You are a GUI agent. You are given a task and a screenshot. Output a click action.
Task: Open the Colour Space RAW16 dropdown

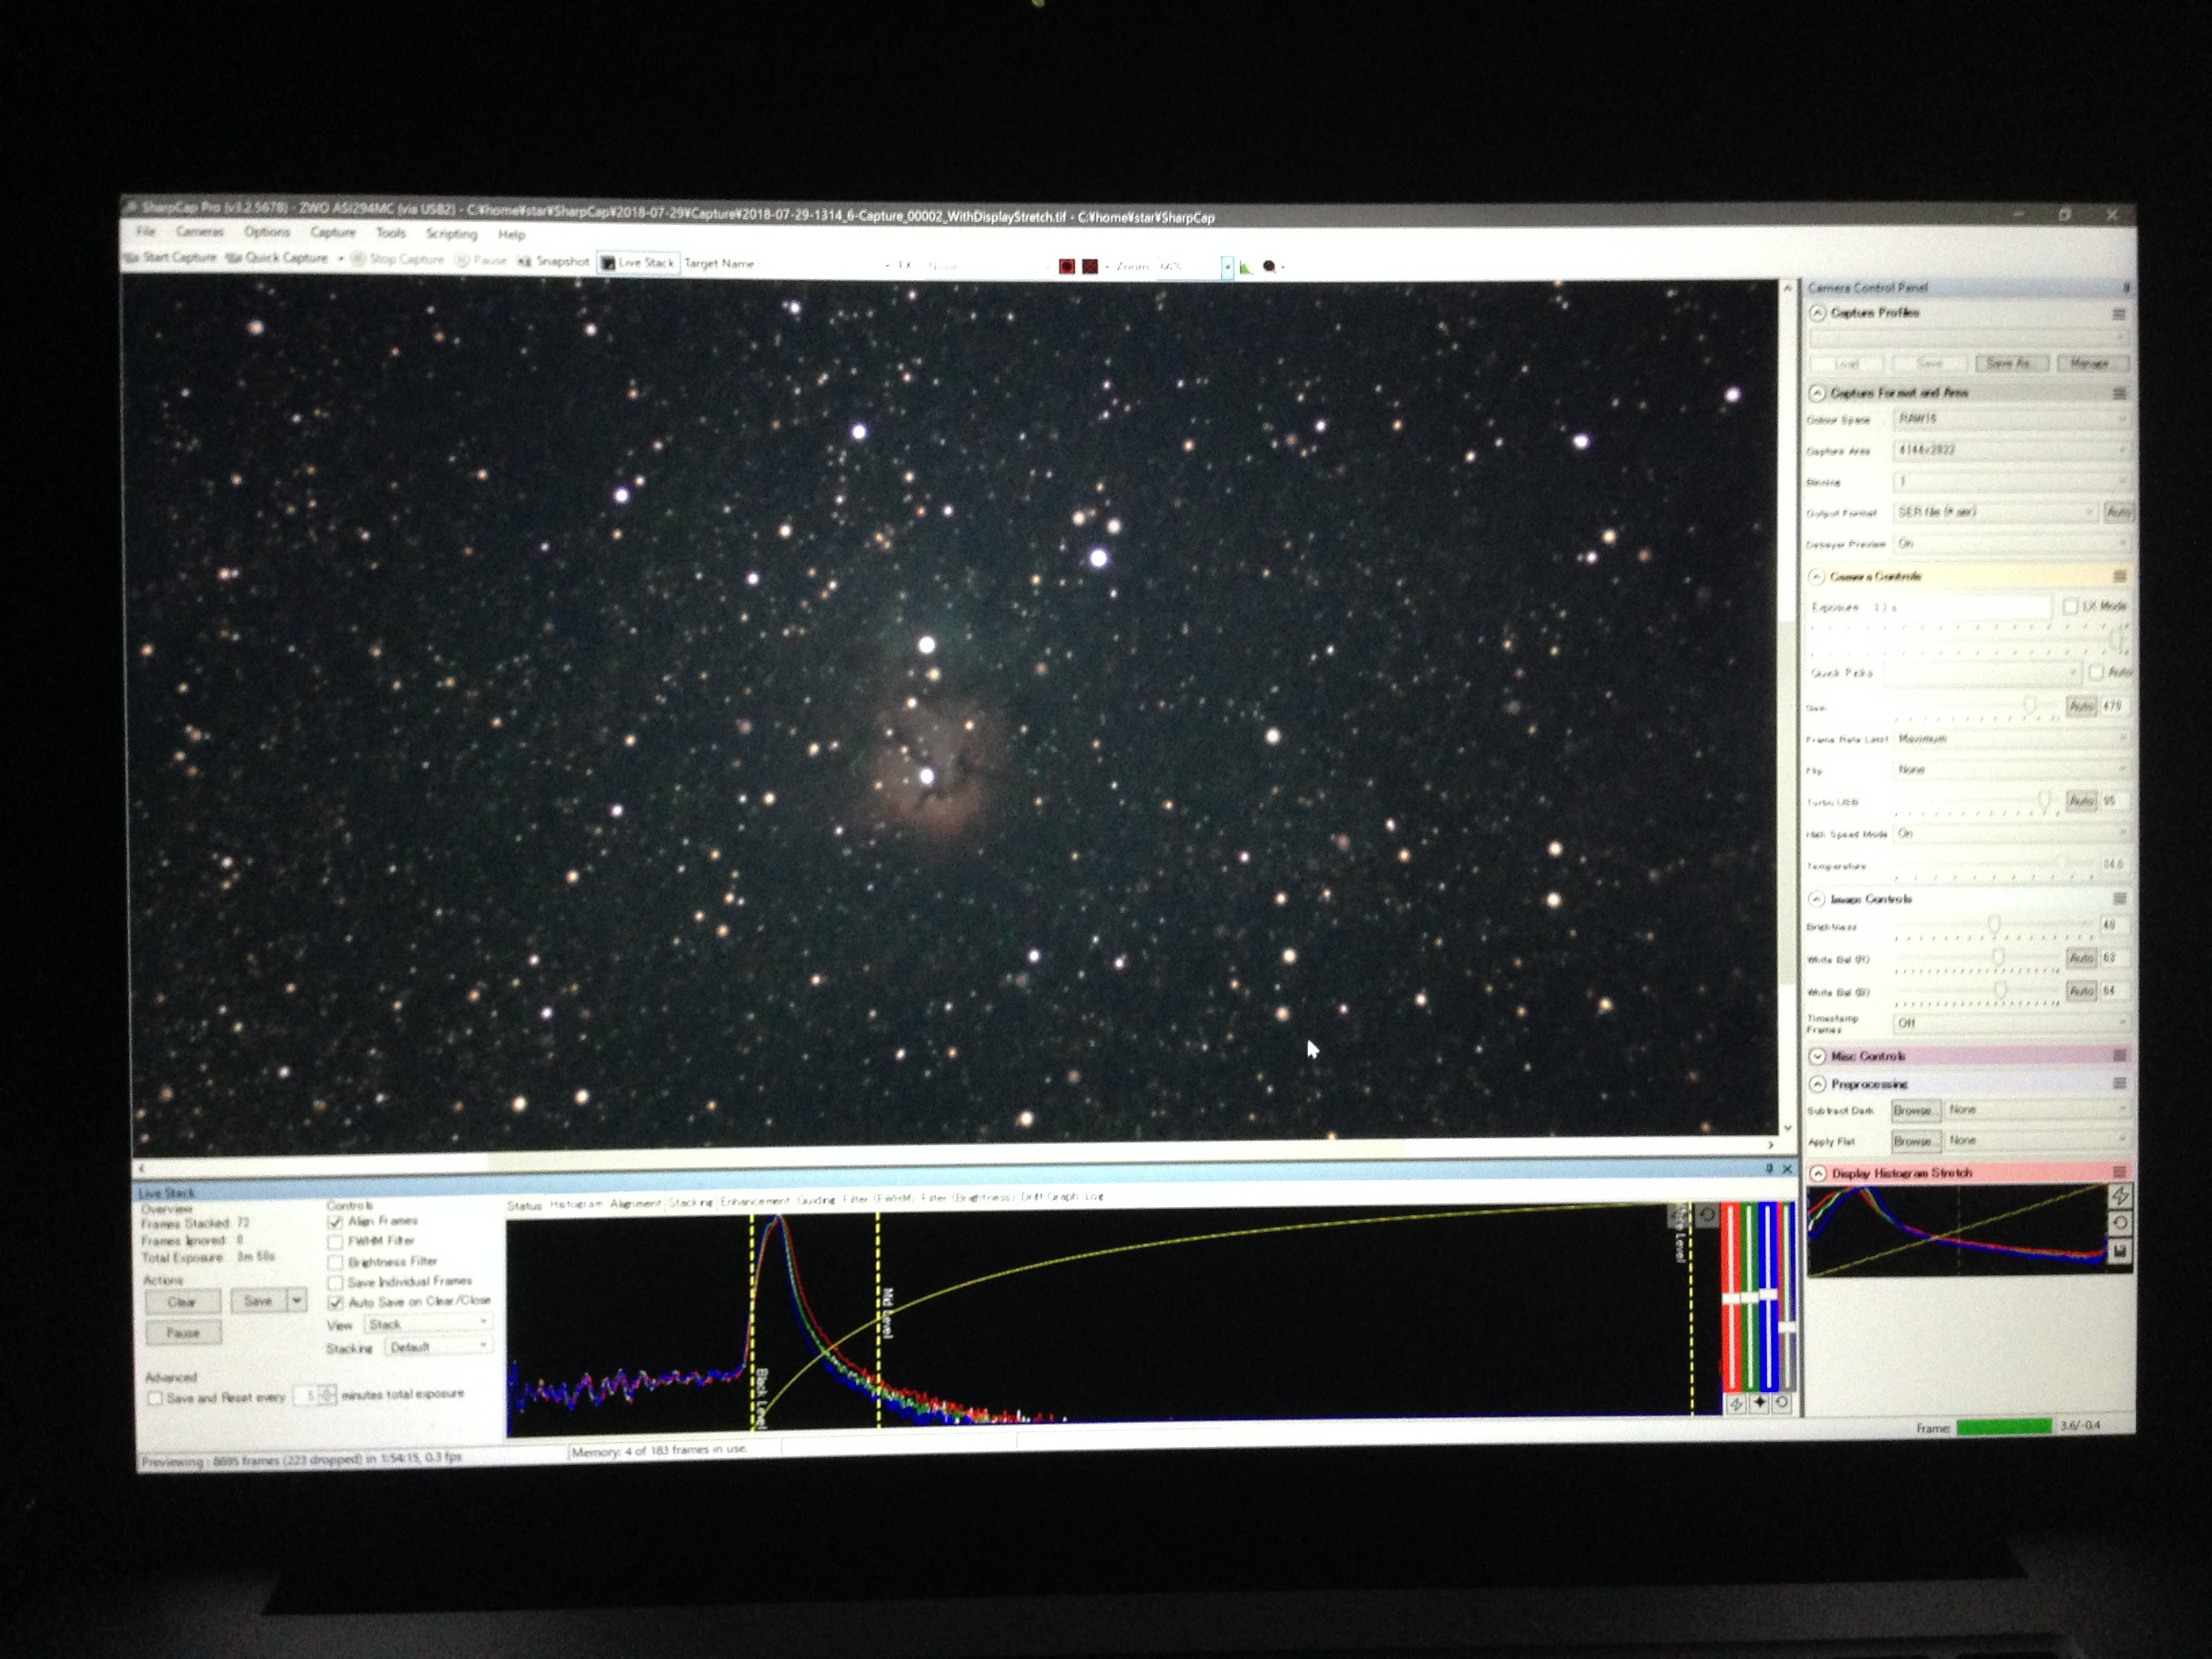(x=2010, y=419)
